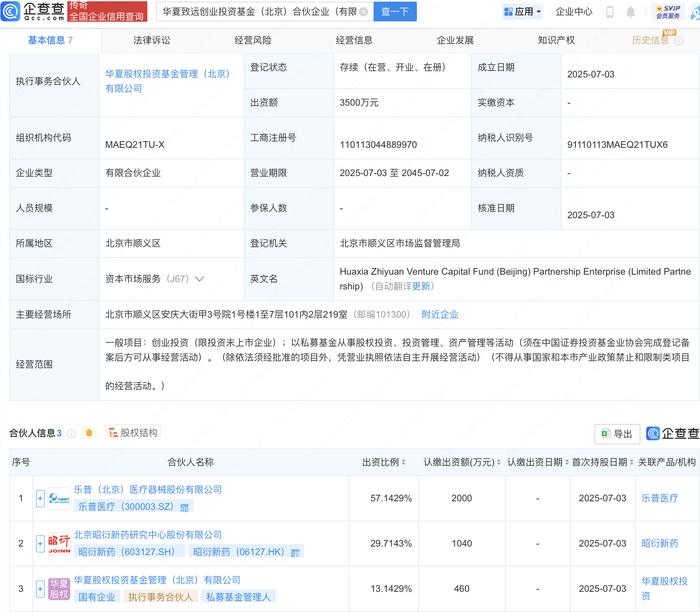The image size is (700, 612).
Task: Open the mobile phone icon in header
Action: pyautogui.click(x=610, y=12)
